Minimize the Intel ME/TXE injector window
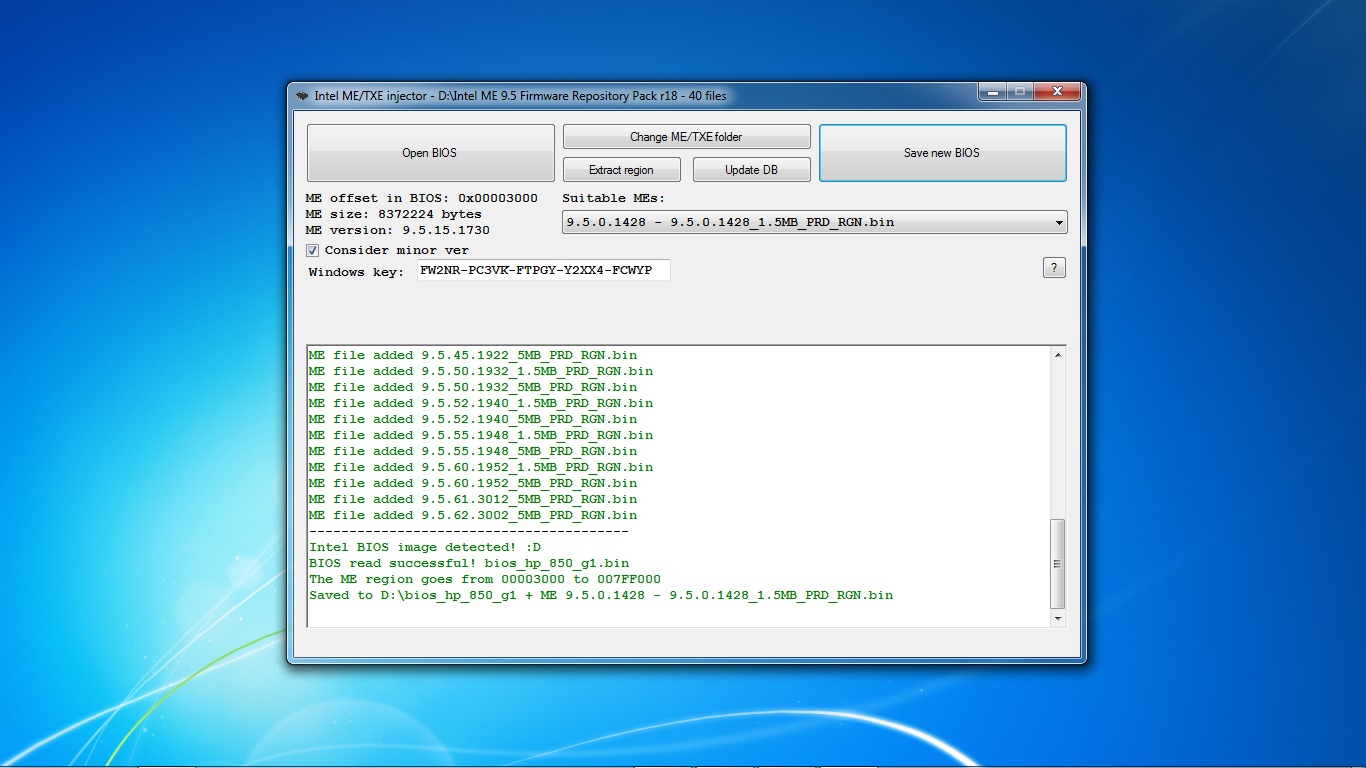The width and height of the screenshot is (1366, 768). (x=992, y=93)
